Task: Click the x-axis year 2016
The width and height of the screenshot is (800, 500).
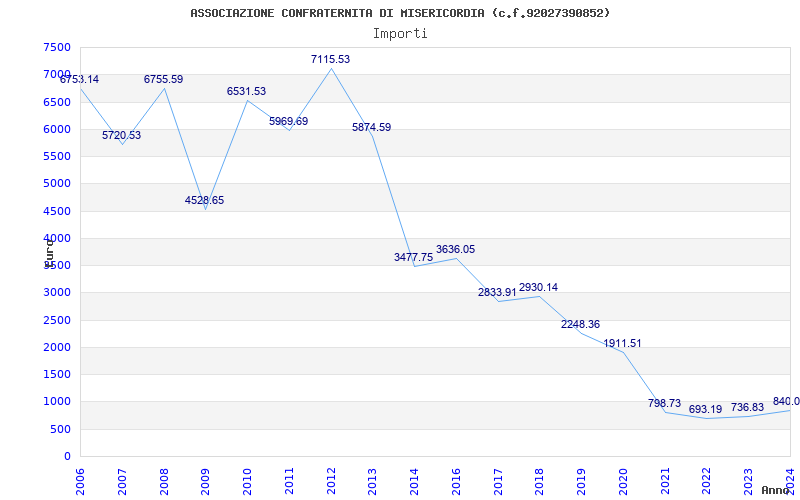Action: [x=457, y=482]
